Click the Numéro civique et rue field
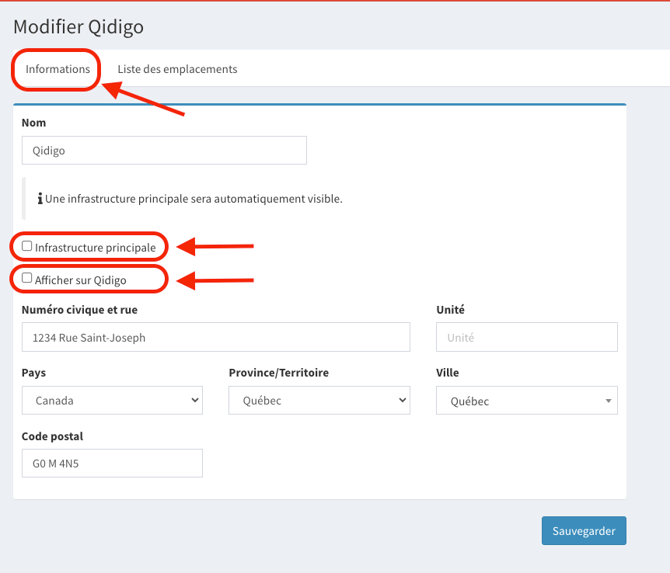 (215, 338)
